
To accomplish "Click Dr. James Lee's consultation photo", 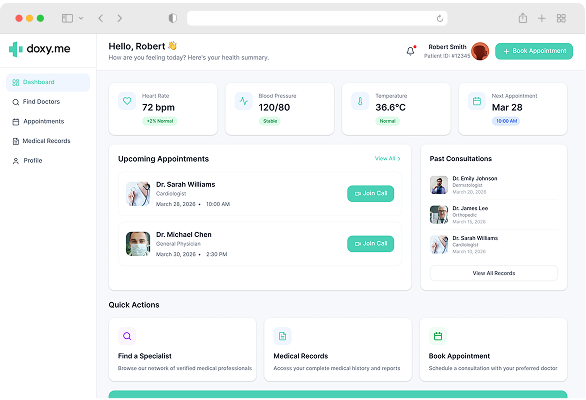I will click(x=439, y=215).
